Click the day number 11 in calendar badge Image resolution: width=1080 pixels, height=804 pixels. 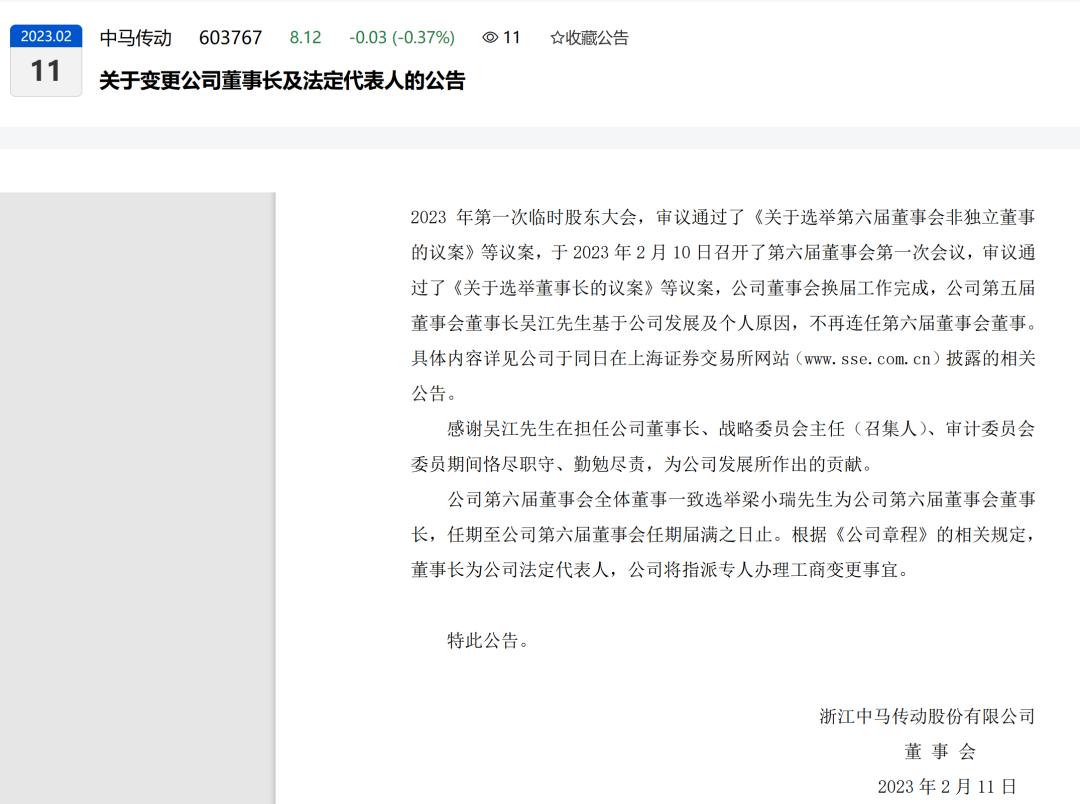pyautogui.click(x=46, y=71)
